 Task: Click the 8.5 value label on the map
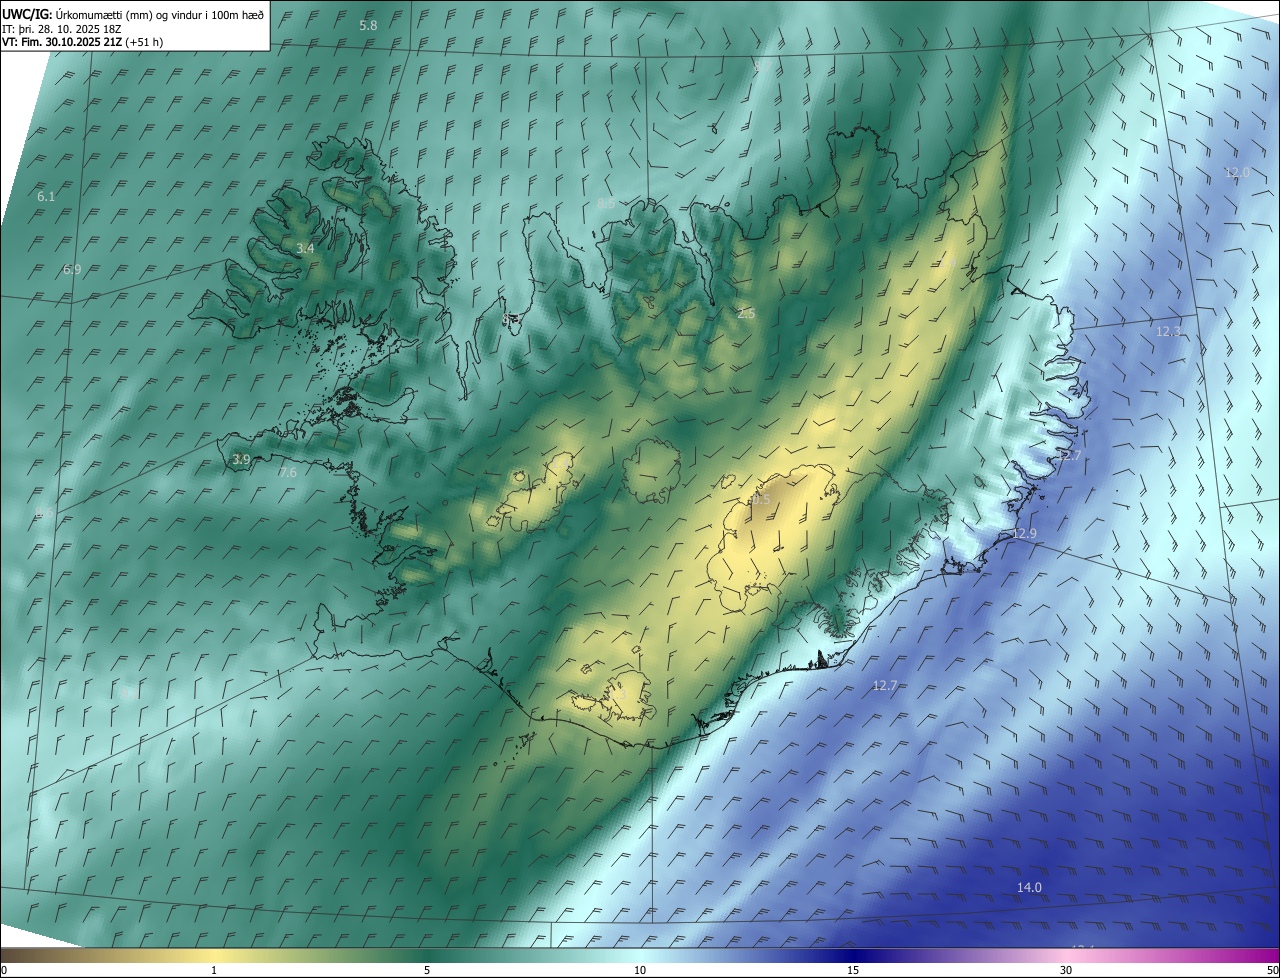tap(606, 203)
